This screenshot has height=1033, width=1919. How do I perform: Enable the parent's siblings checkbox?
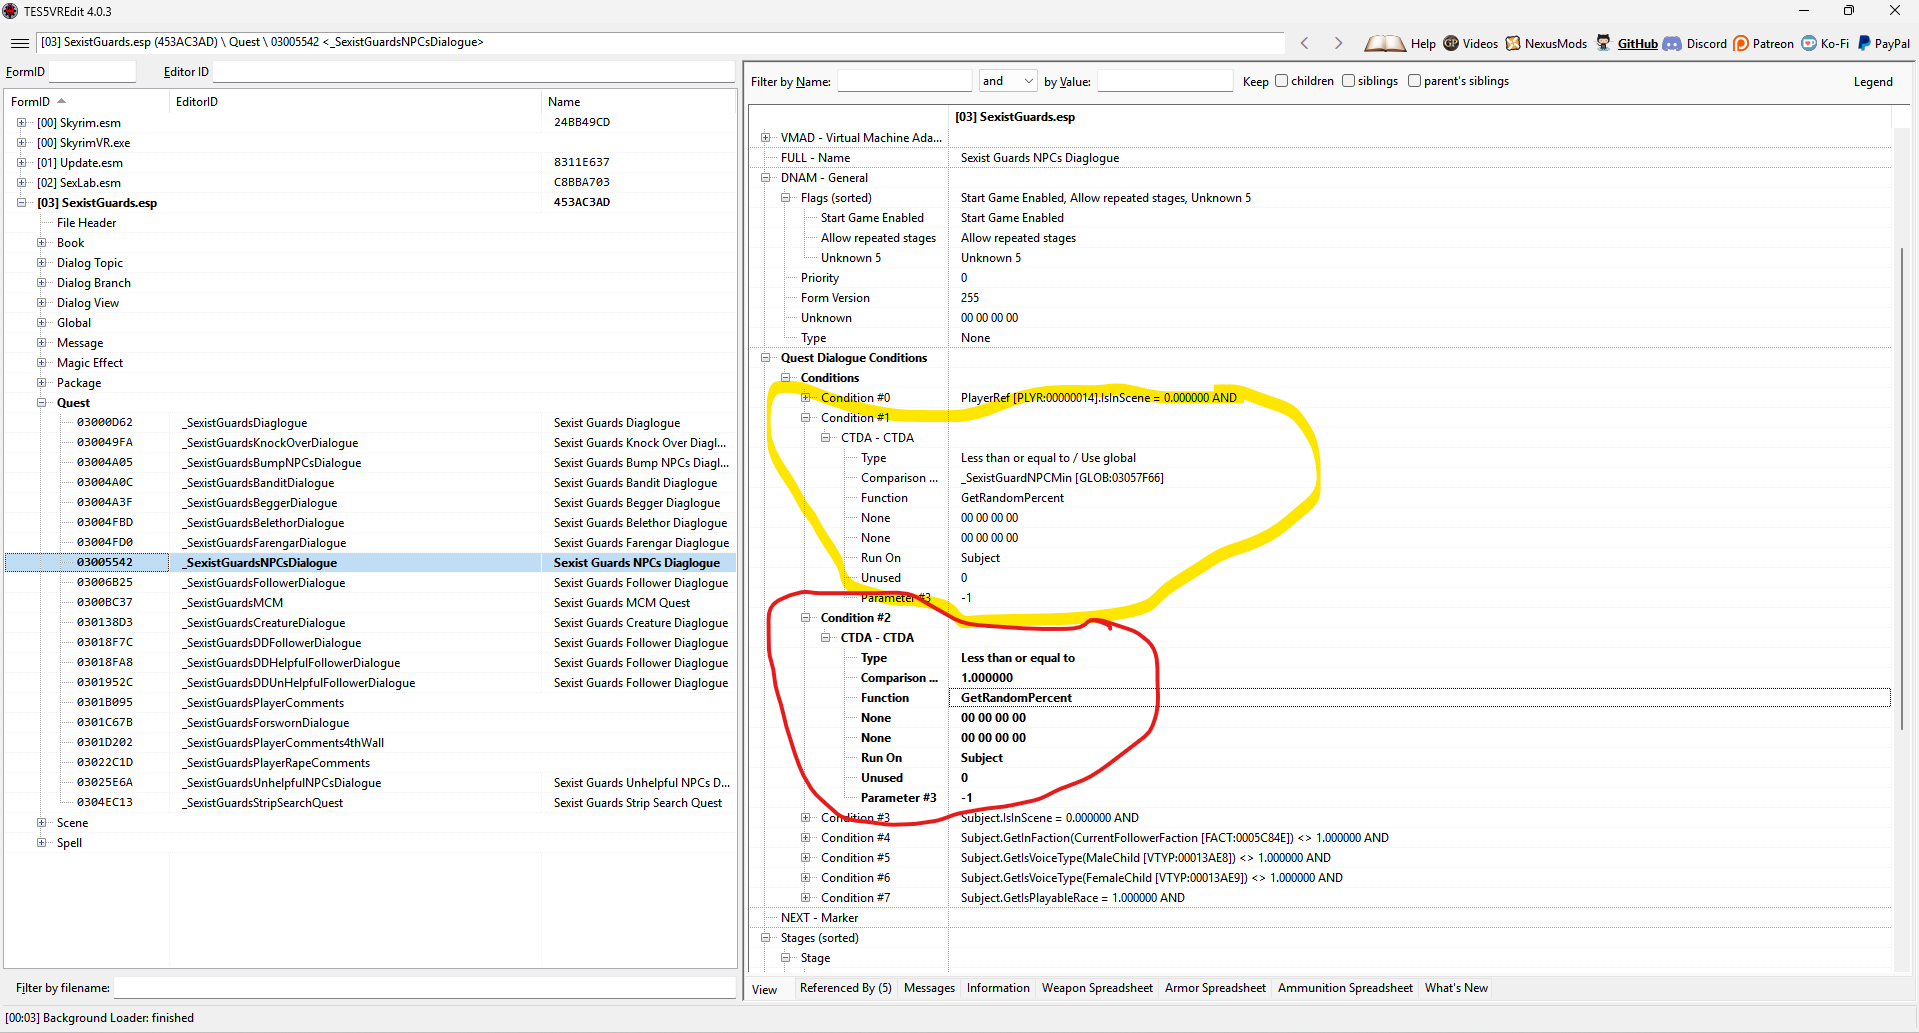coord(1414,81)
